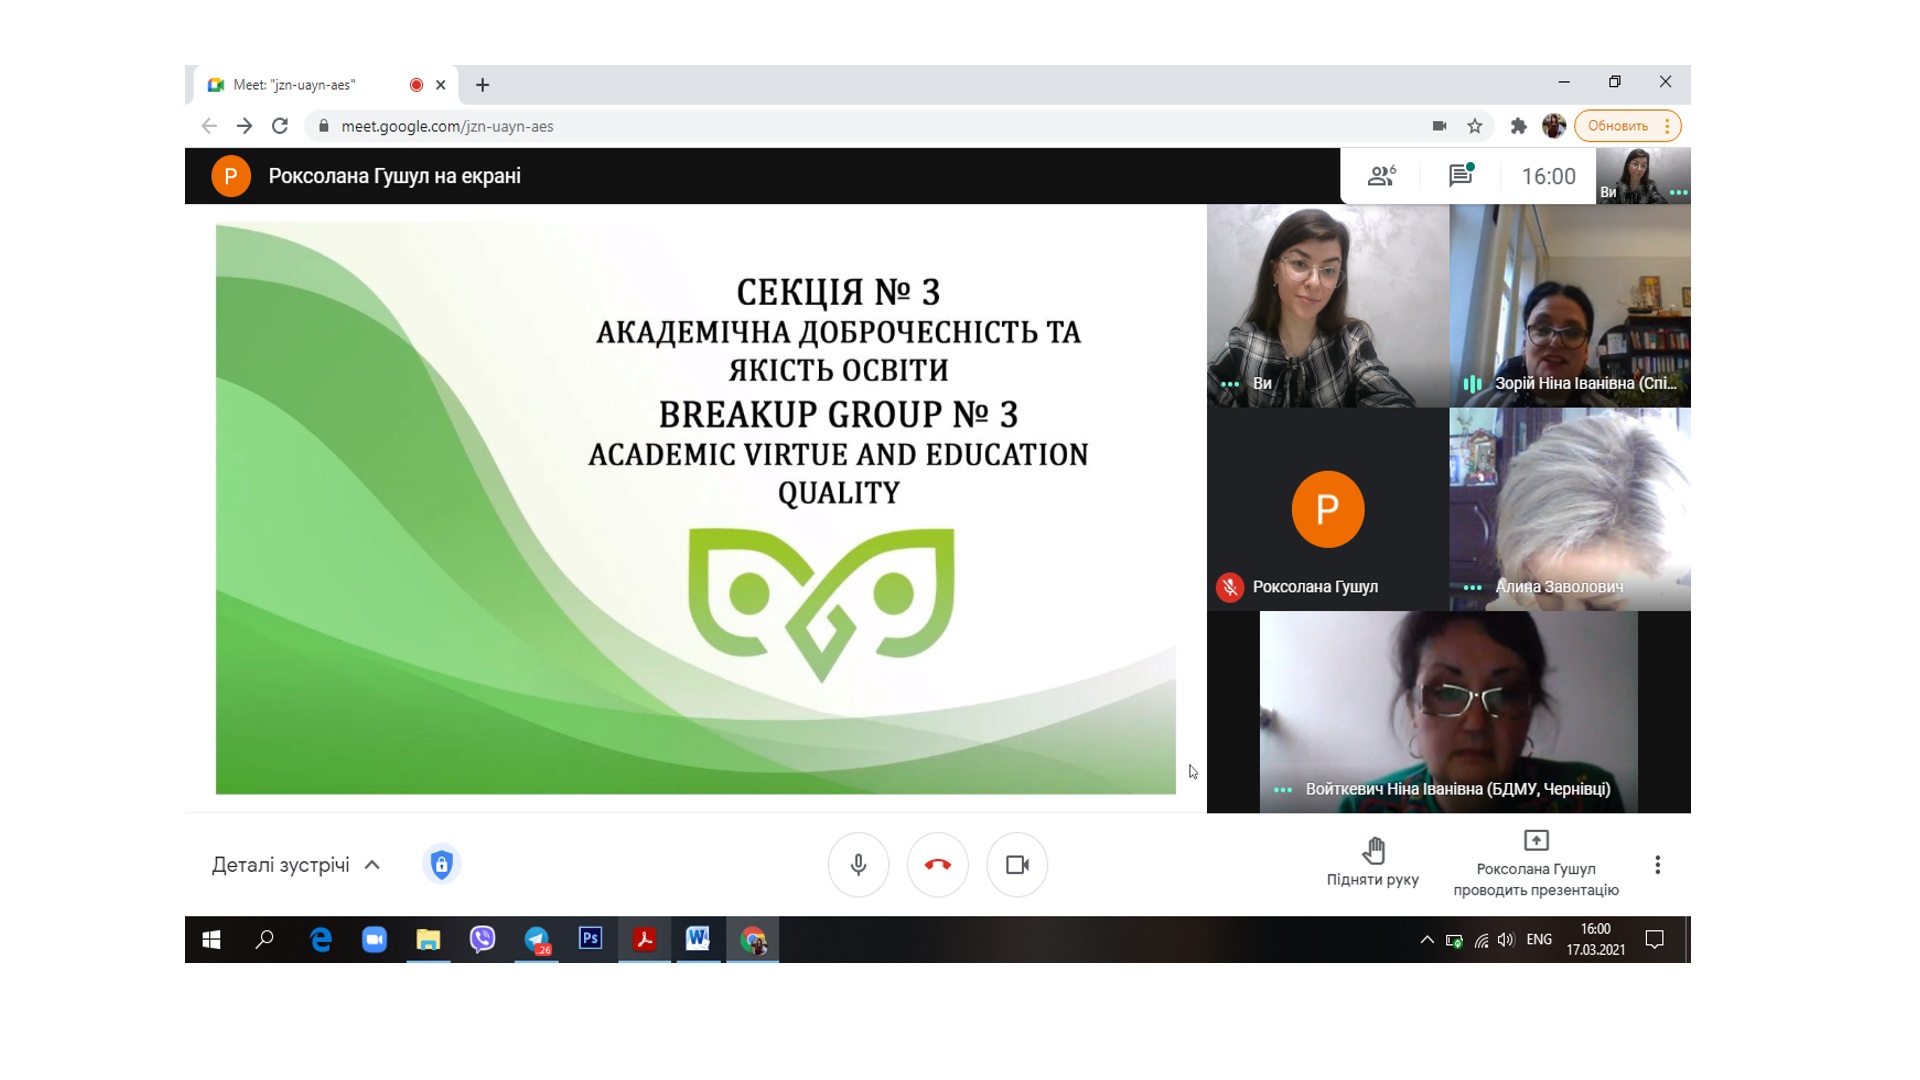Open the Windows Start menu
This screenshot has width=1920, height=1080.
[x=211, y=940]
